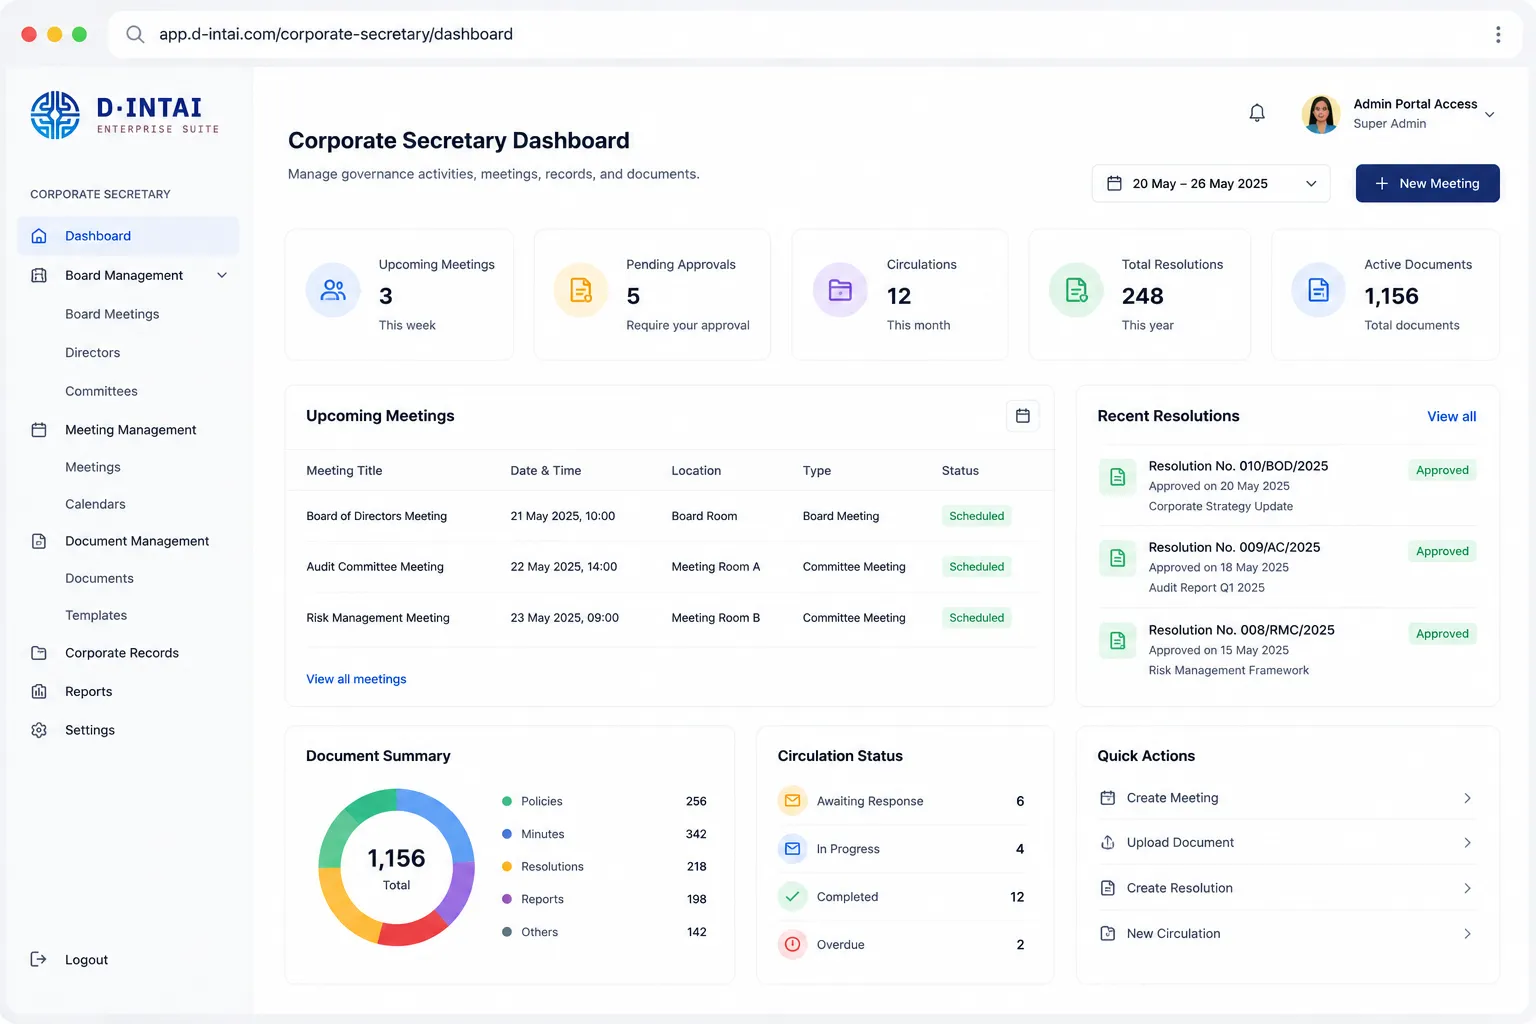Image resolution: width=1536 pixels, height=1024 pixels.
Task: Click the Document Management file icon
Action: point(39,541)
